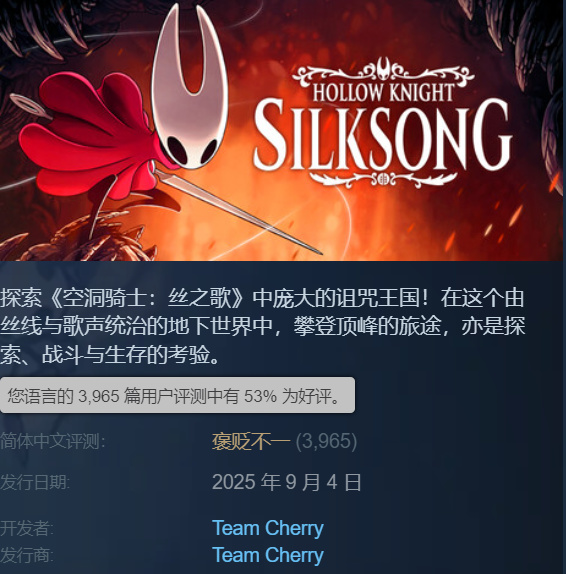
Task: Click the 简体中文评测 label
Action: point(53,441)
